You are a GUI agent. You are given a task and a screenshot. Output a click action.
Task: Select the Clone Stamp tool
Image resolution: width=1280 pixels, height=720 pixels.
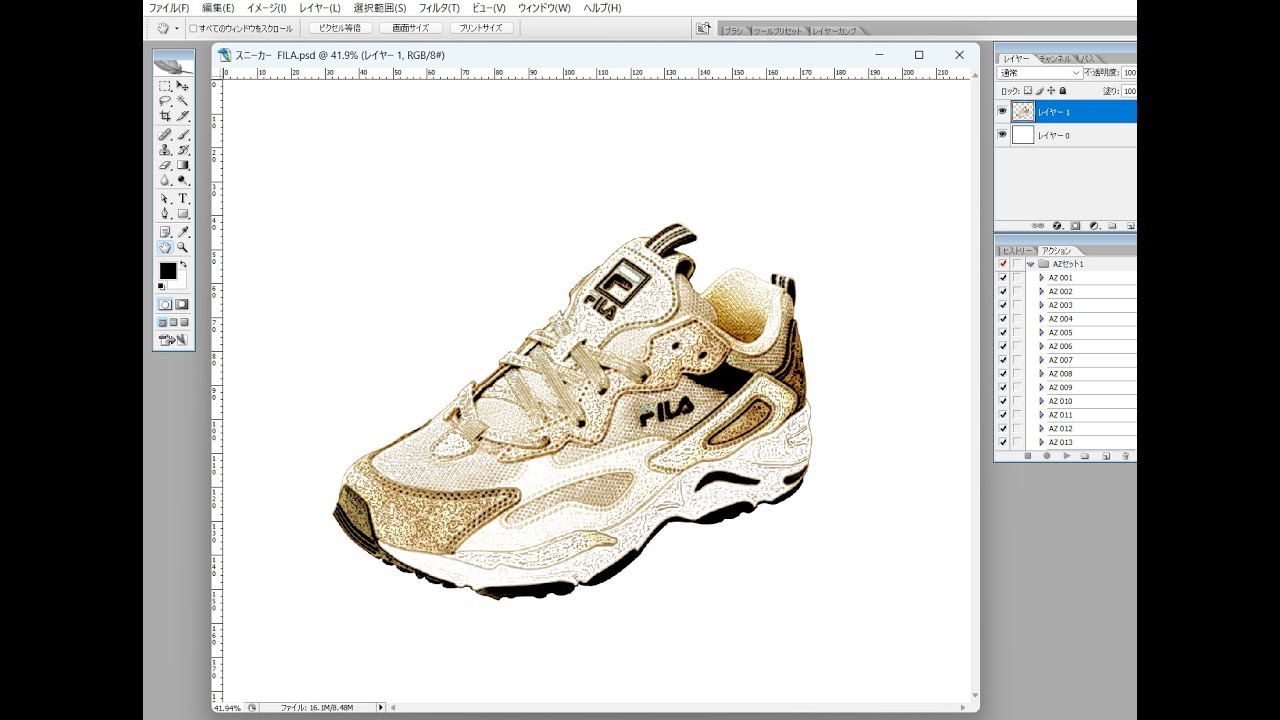(x=165, y=149)
